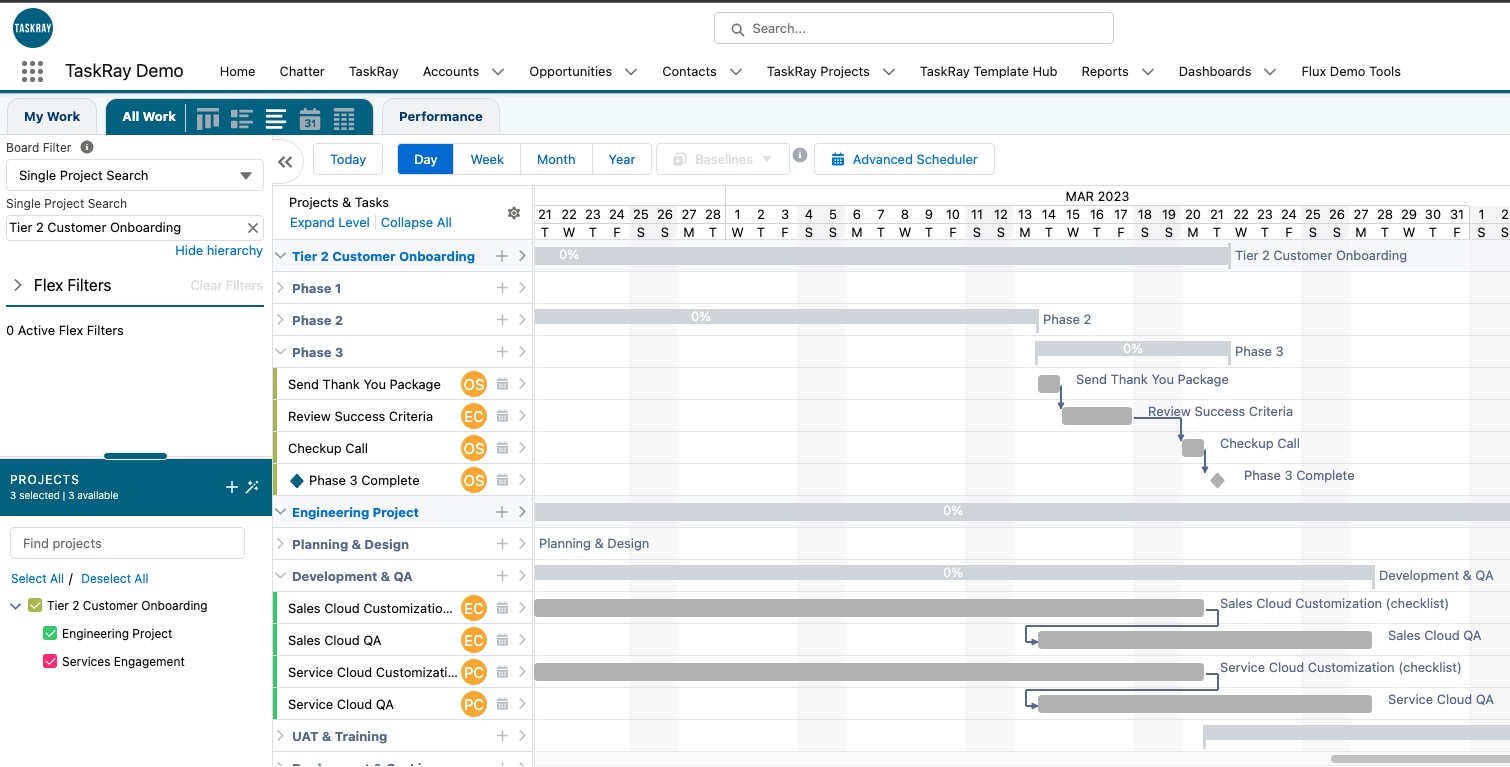Open calendar icon for Checkup Call
The height and width of the screenshot is (767, 1510).
coord(503,448)
